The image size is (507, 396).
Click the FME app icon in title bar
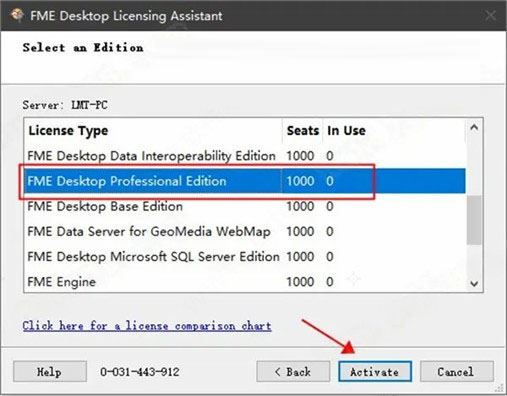(17, 15)
